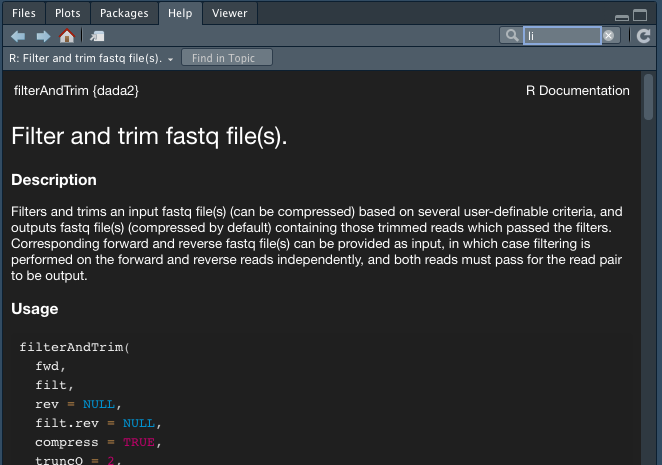The width and height of the screenshot is (662, 465).
Task: Click the search magnifier icon
Action: [512, 35]
